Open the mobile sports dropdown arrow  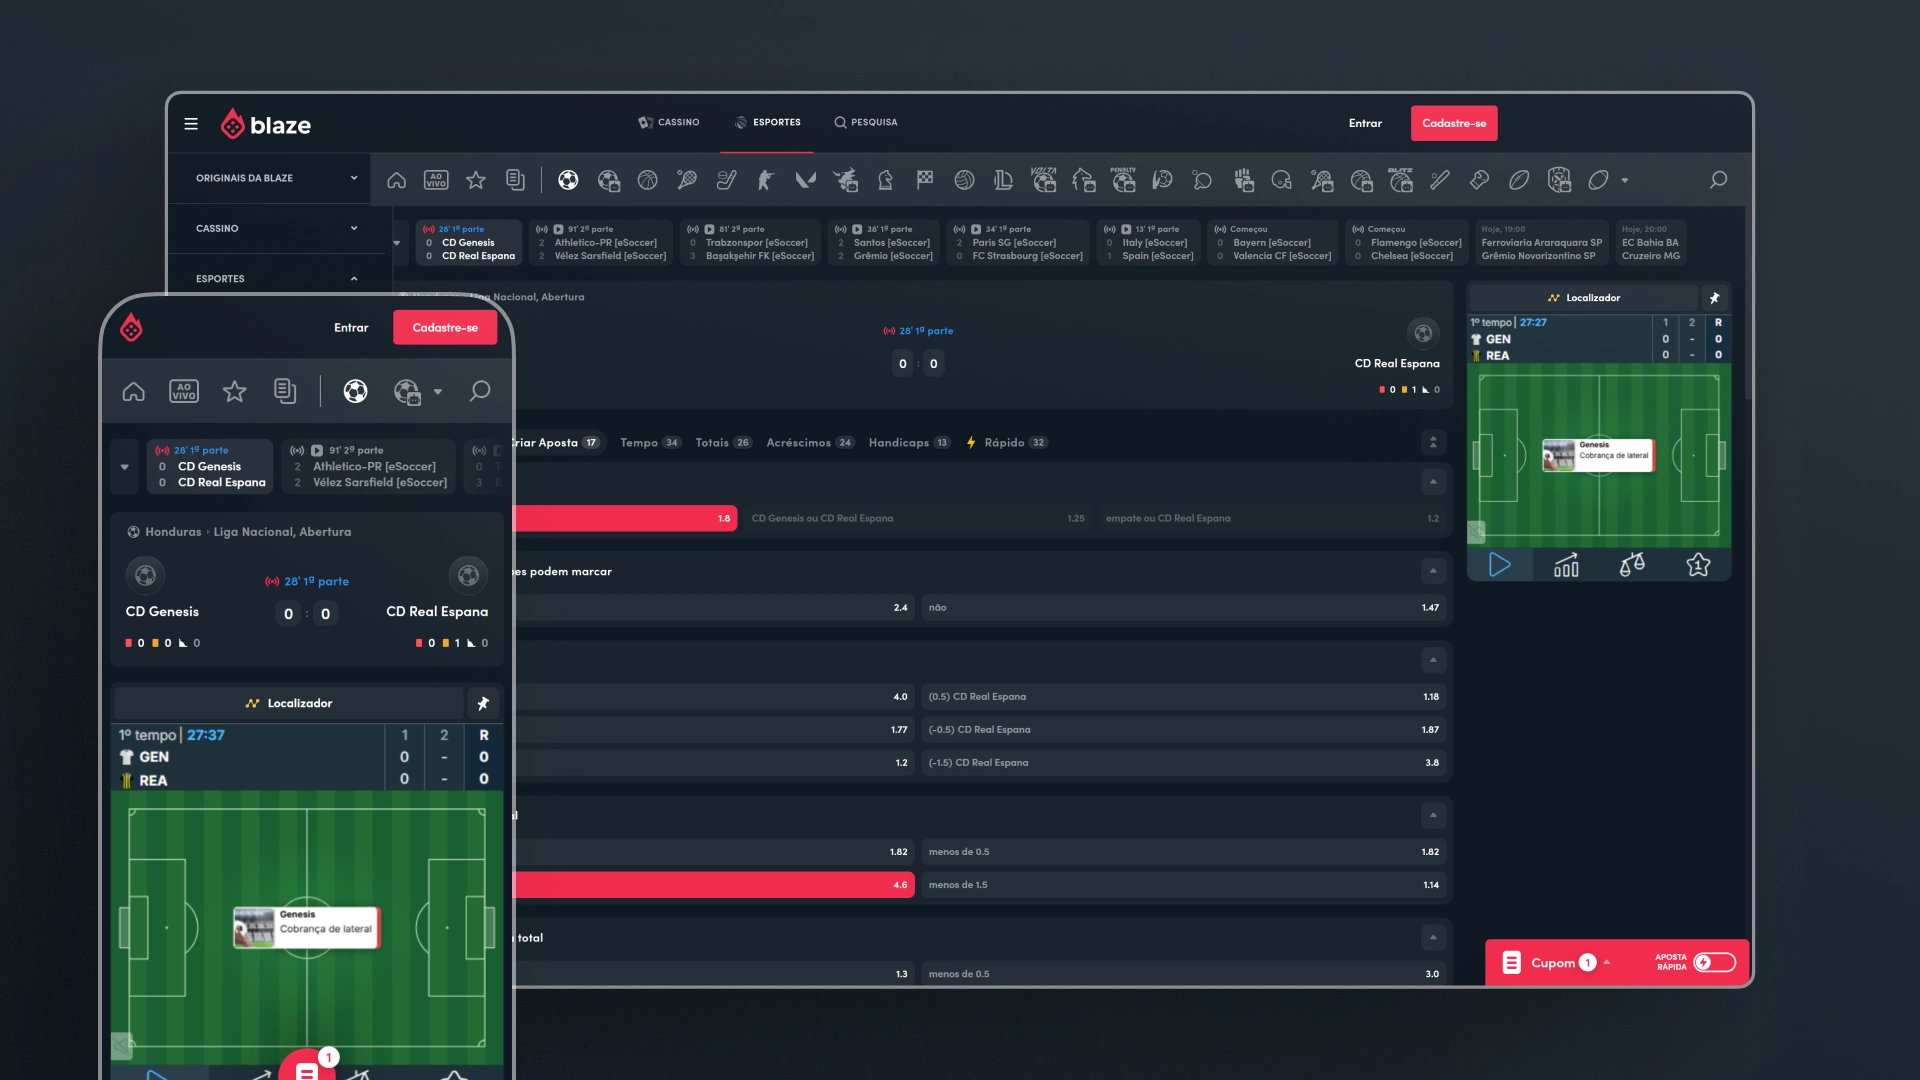438,392
